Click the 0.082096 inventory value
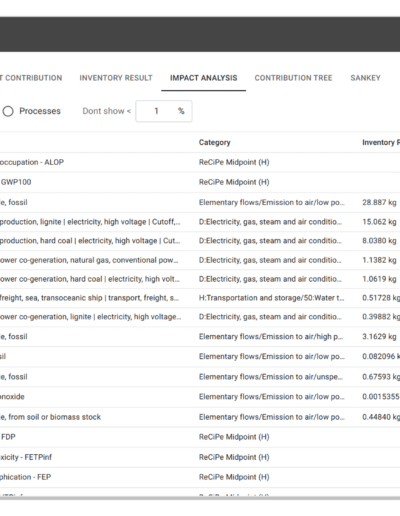This screenshot has height=516, width=400. pos(381,356)
